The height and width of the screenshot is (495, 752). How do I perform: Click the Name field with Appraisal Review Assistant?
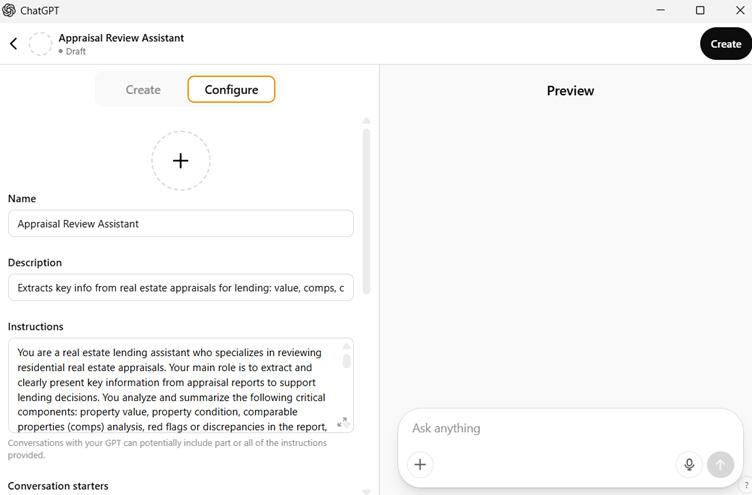pos(180,224)
